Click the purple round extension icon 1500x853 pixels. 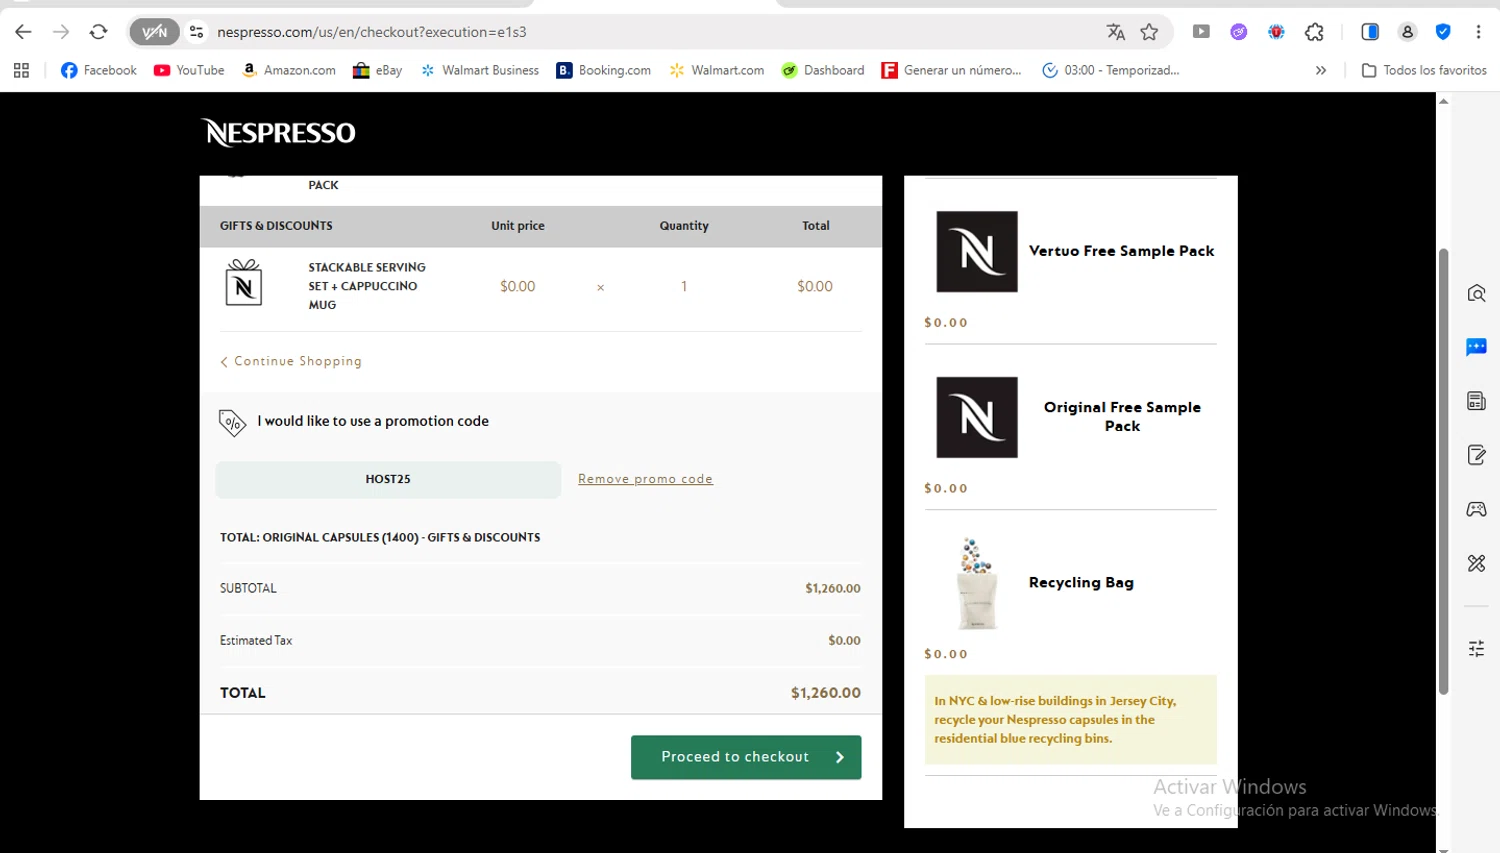point(1239,32)
